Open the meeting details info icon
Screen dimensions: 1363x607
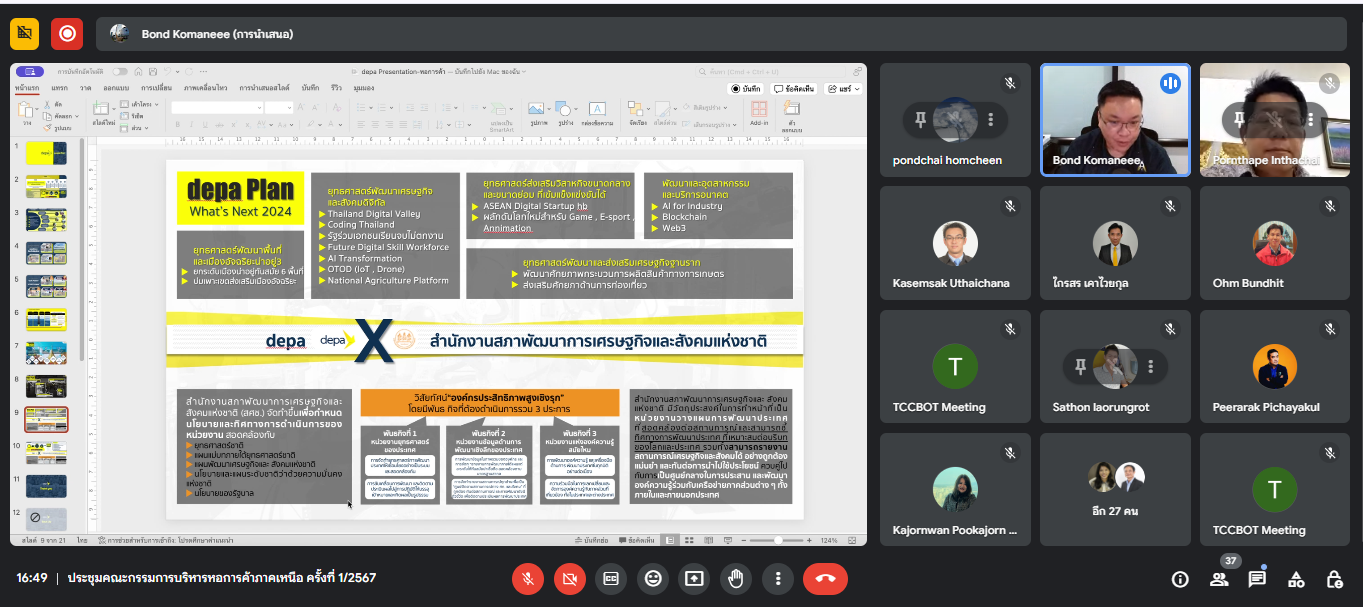point(1180,579)
